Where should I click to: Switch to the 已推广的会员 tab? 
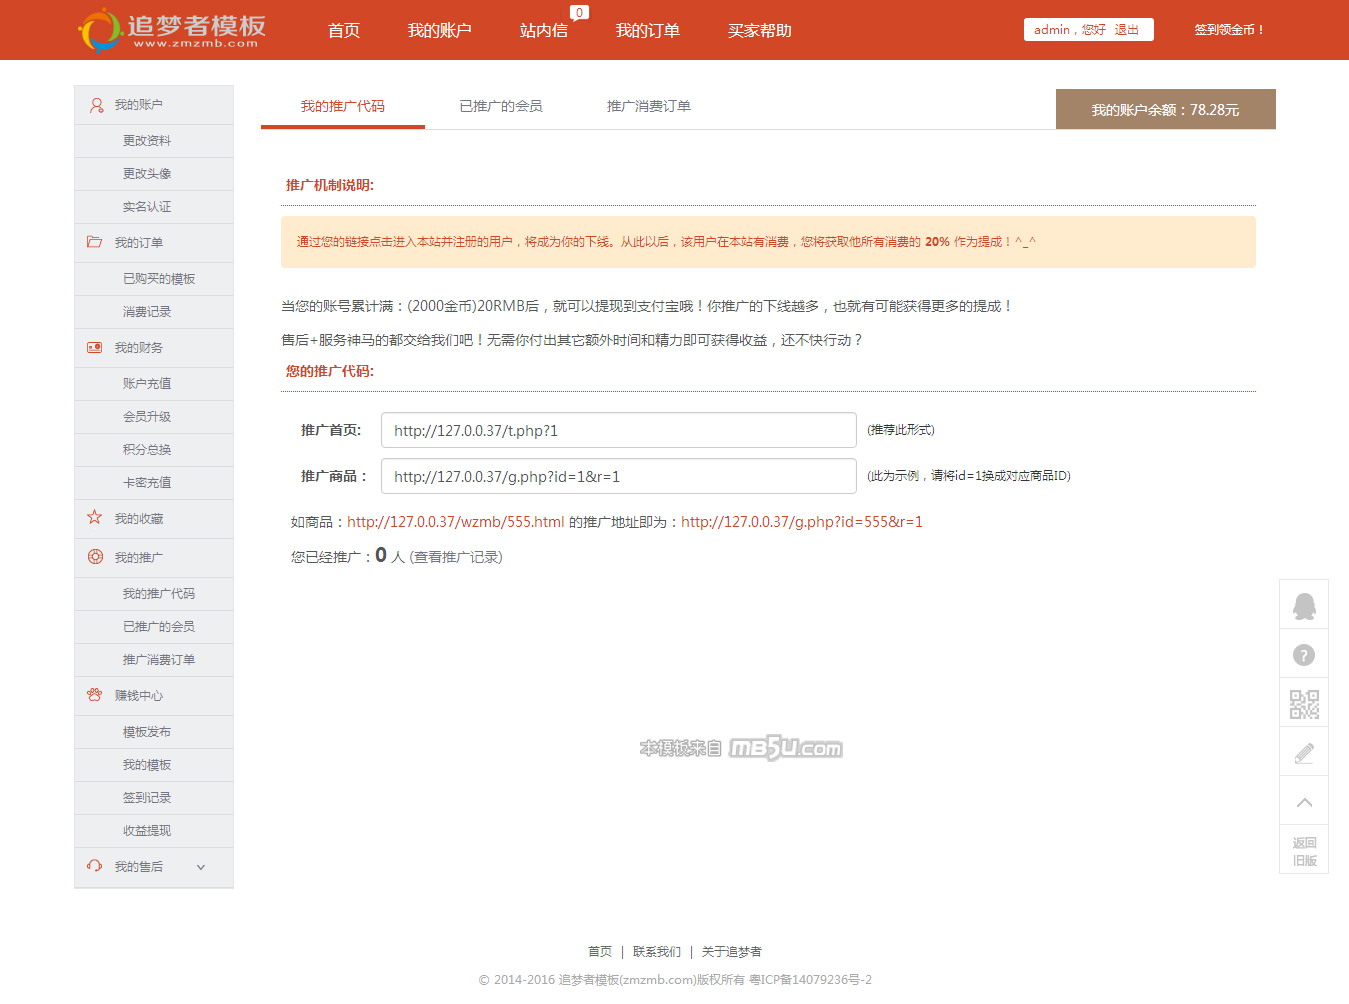[x=501, y=106]
